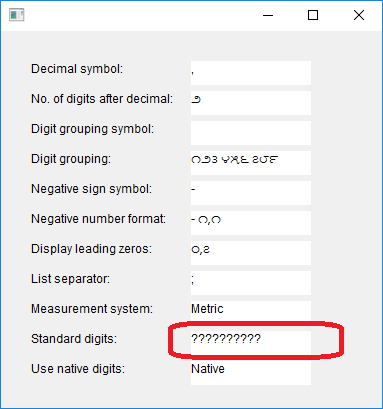Close the window

359,15
